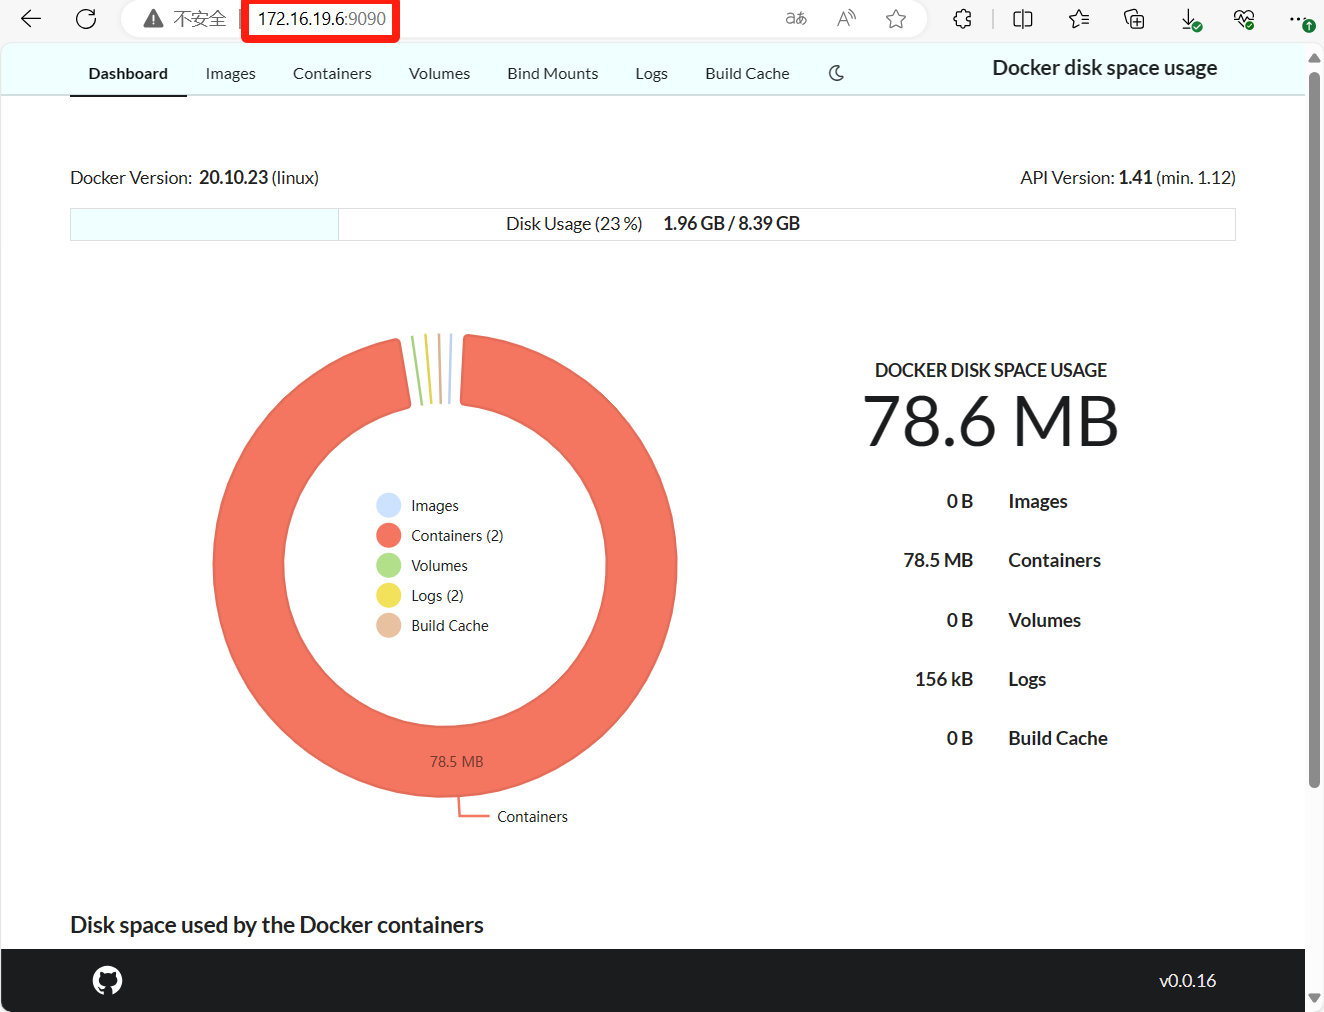
Task: Click the browser refresh icon
Action: 86,19
